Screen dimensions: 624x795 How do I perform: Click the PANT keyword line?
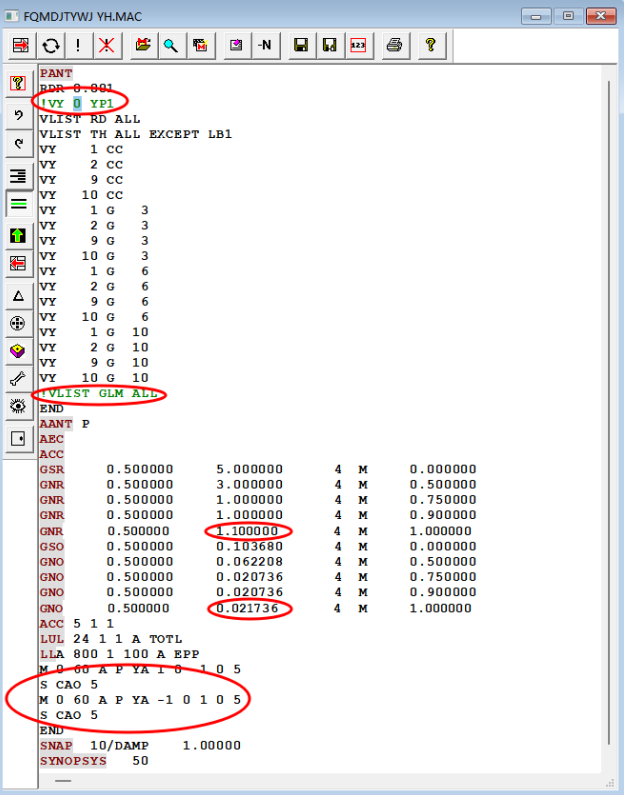tap(56, 74)
